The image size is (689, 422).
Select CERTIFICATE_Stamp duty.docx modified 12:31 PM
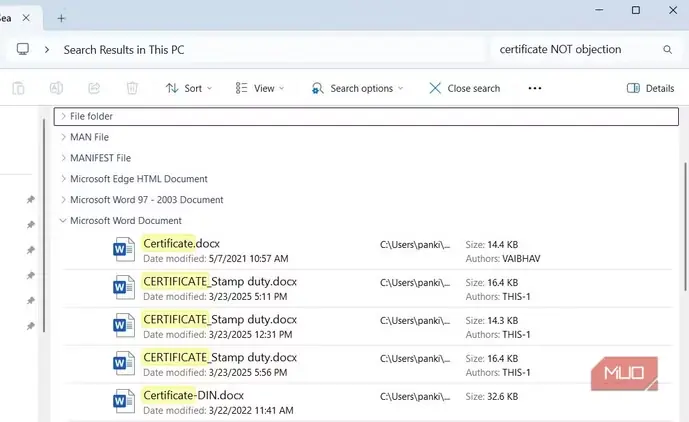point(220,319)
